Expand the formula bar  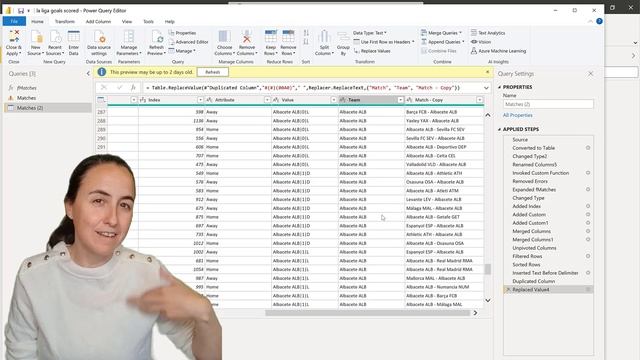(486, 88)
